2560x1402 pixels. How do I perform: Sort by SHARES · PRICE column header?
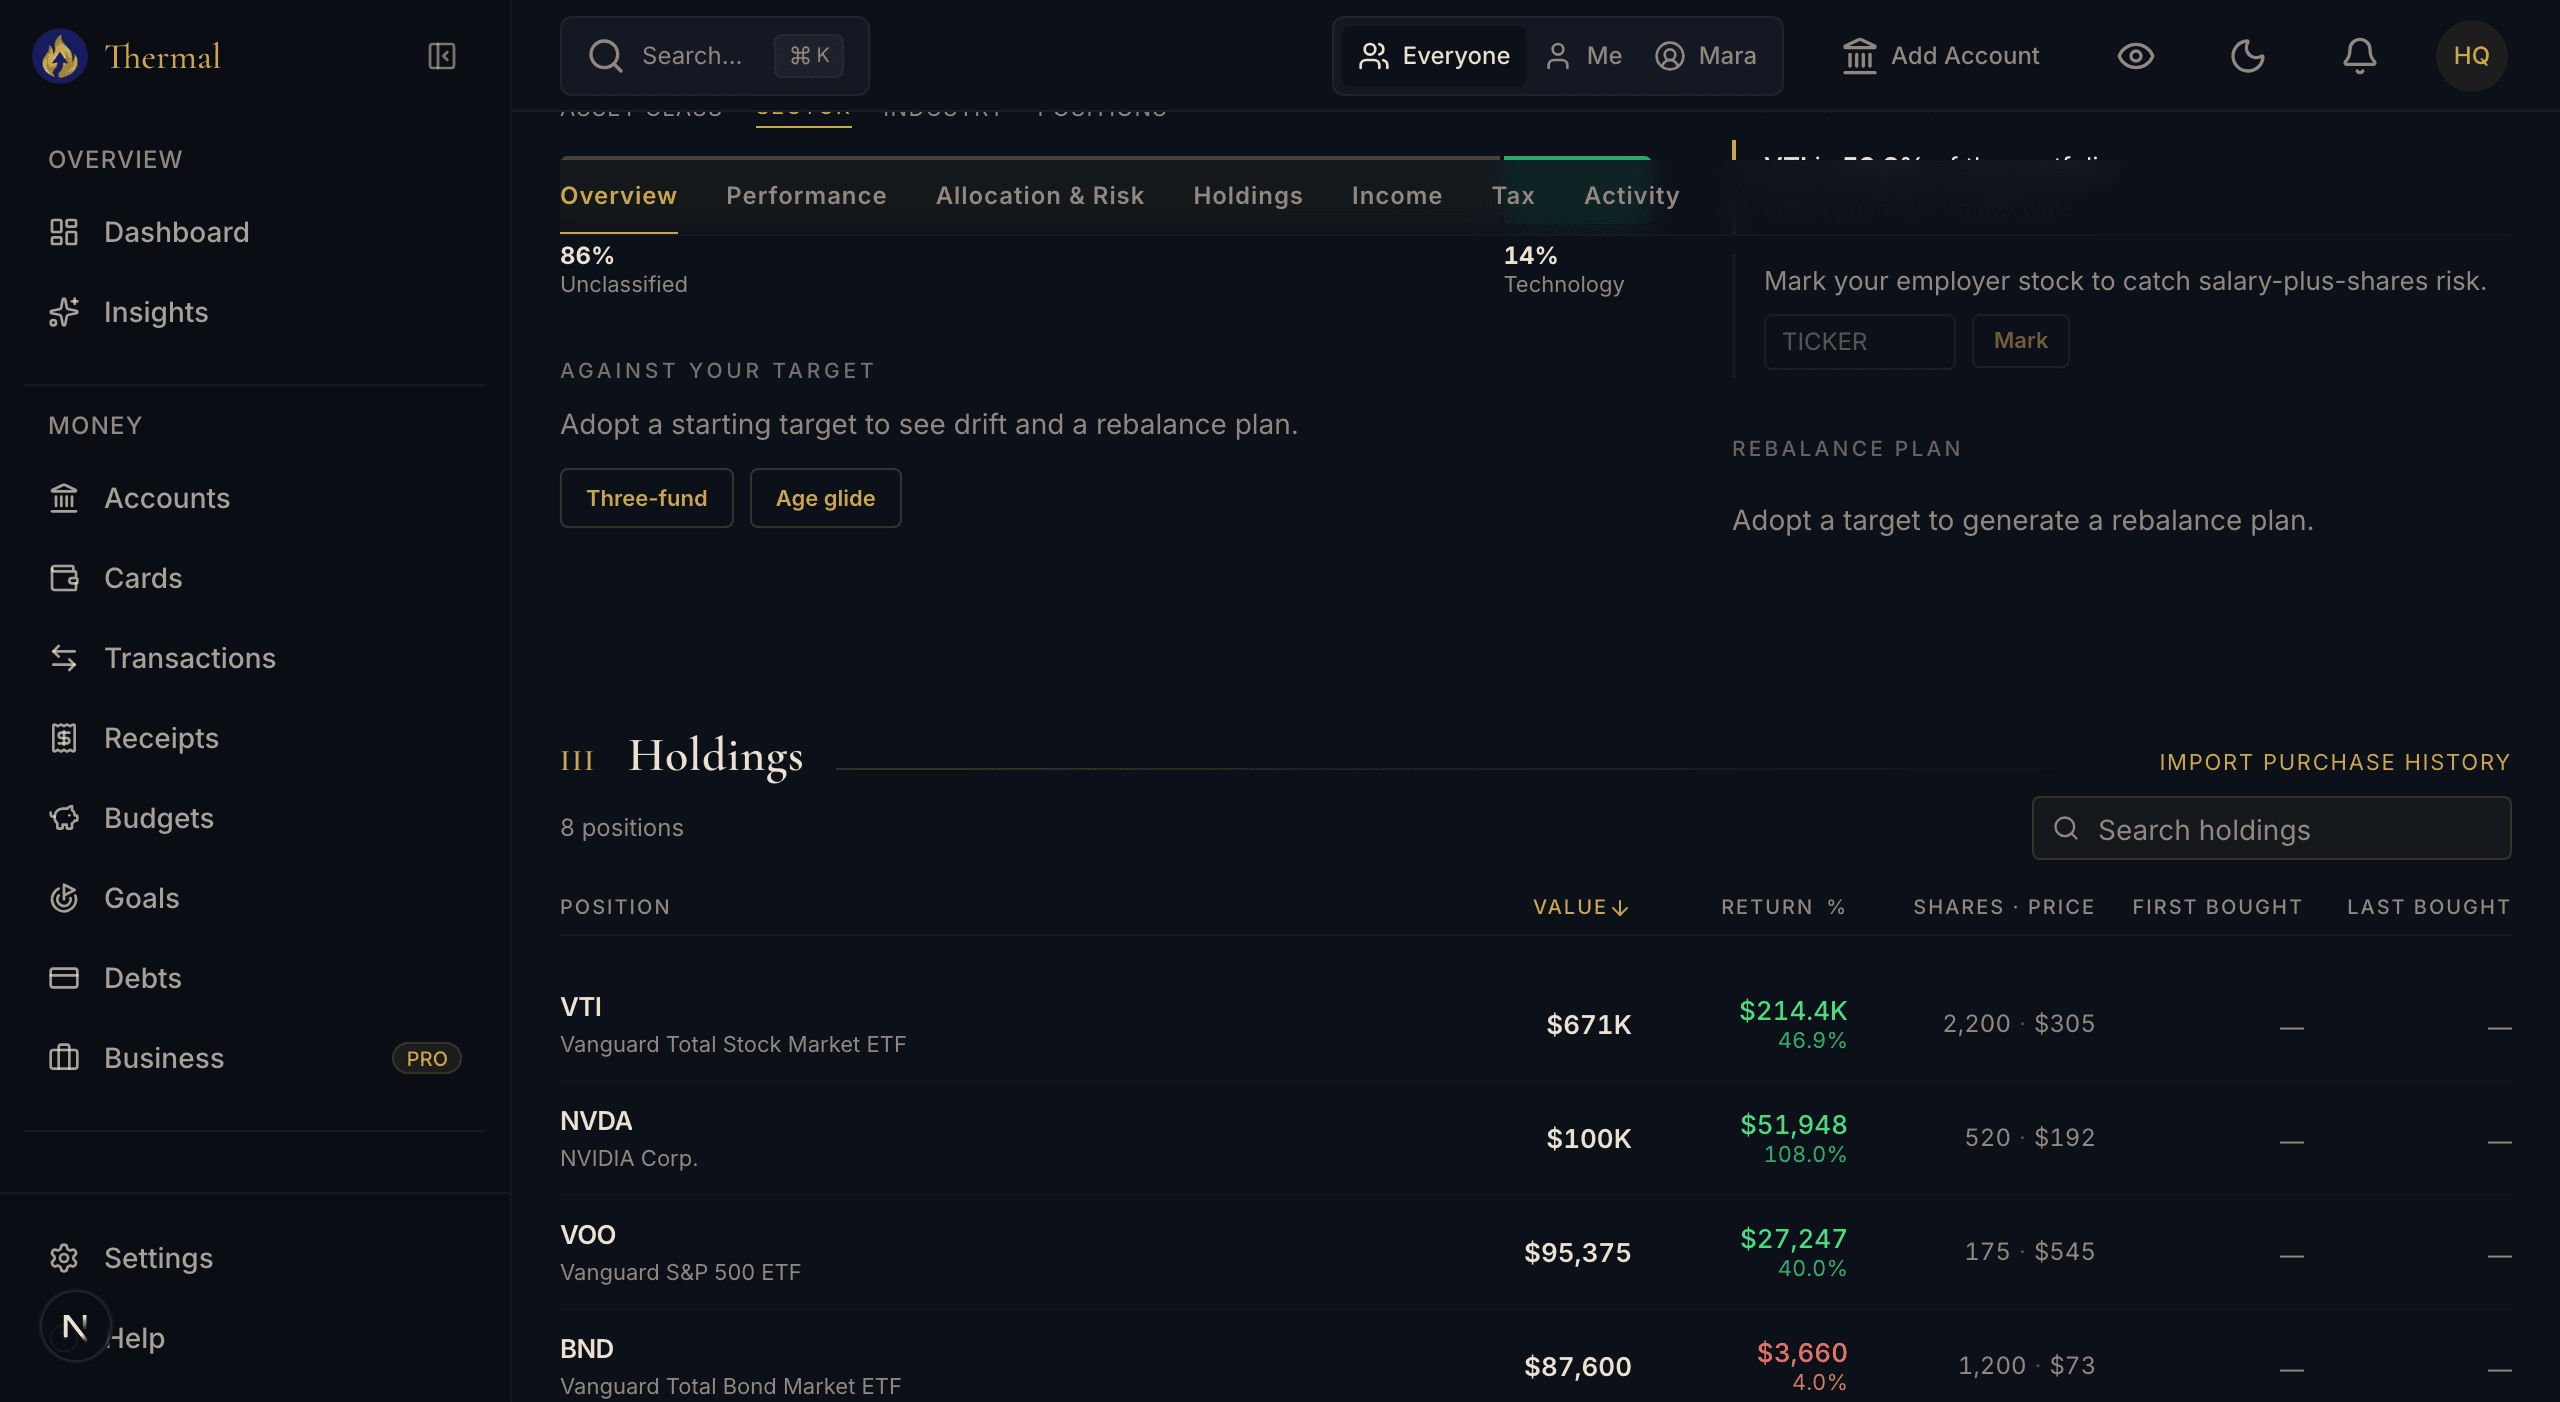coord(2004,907)
